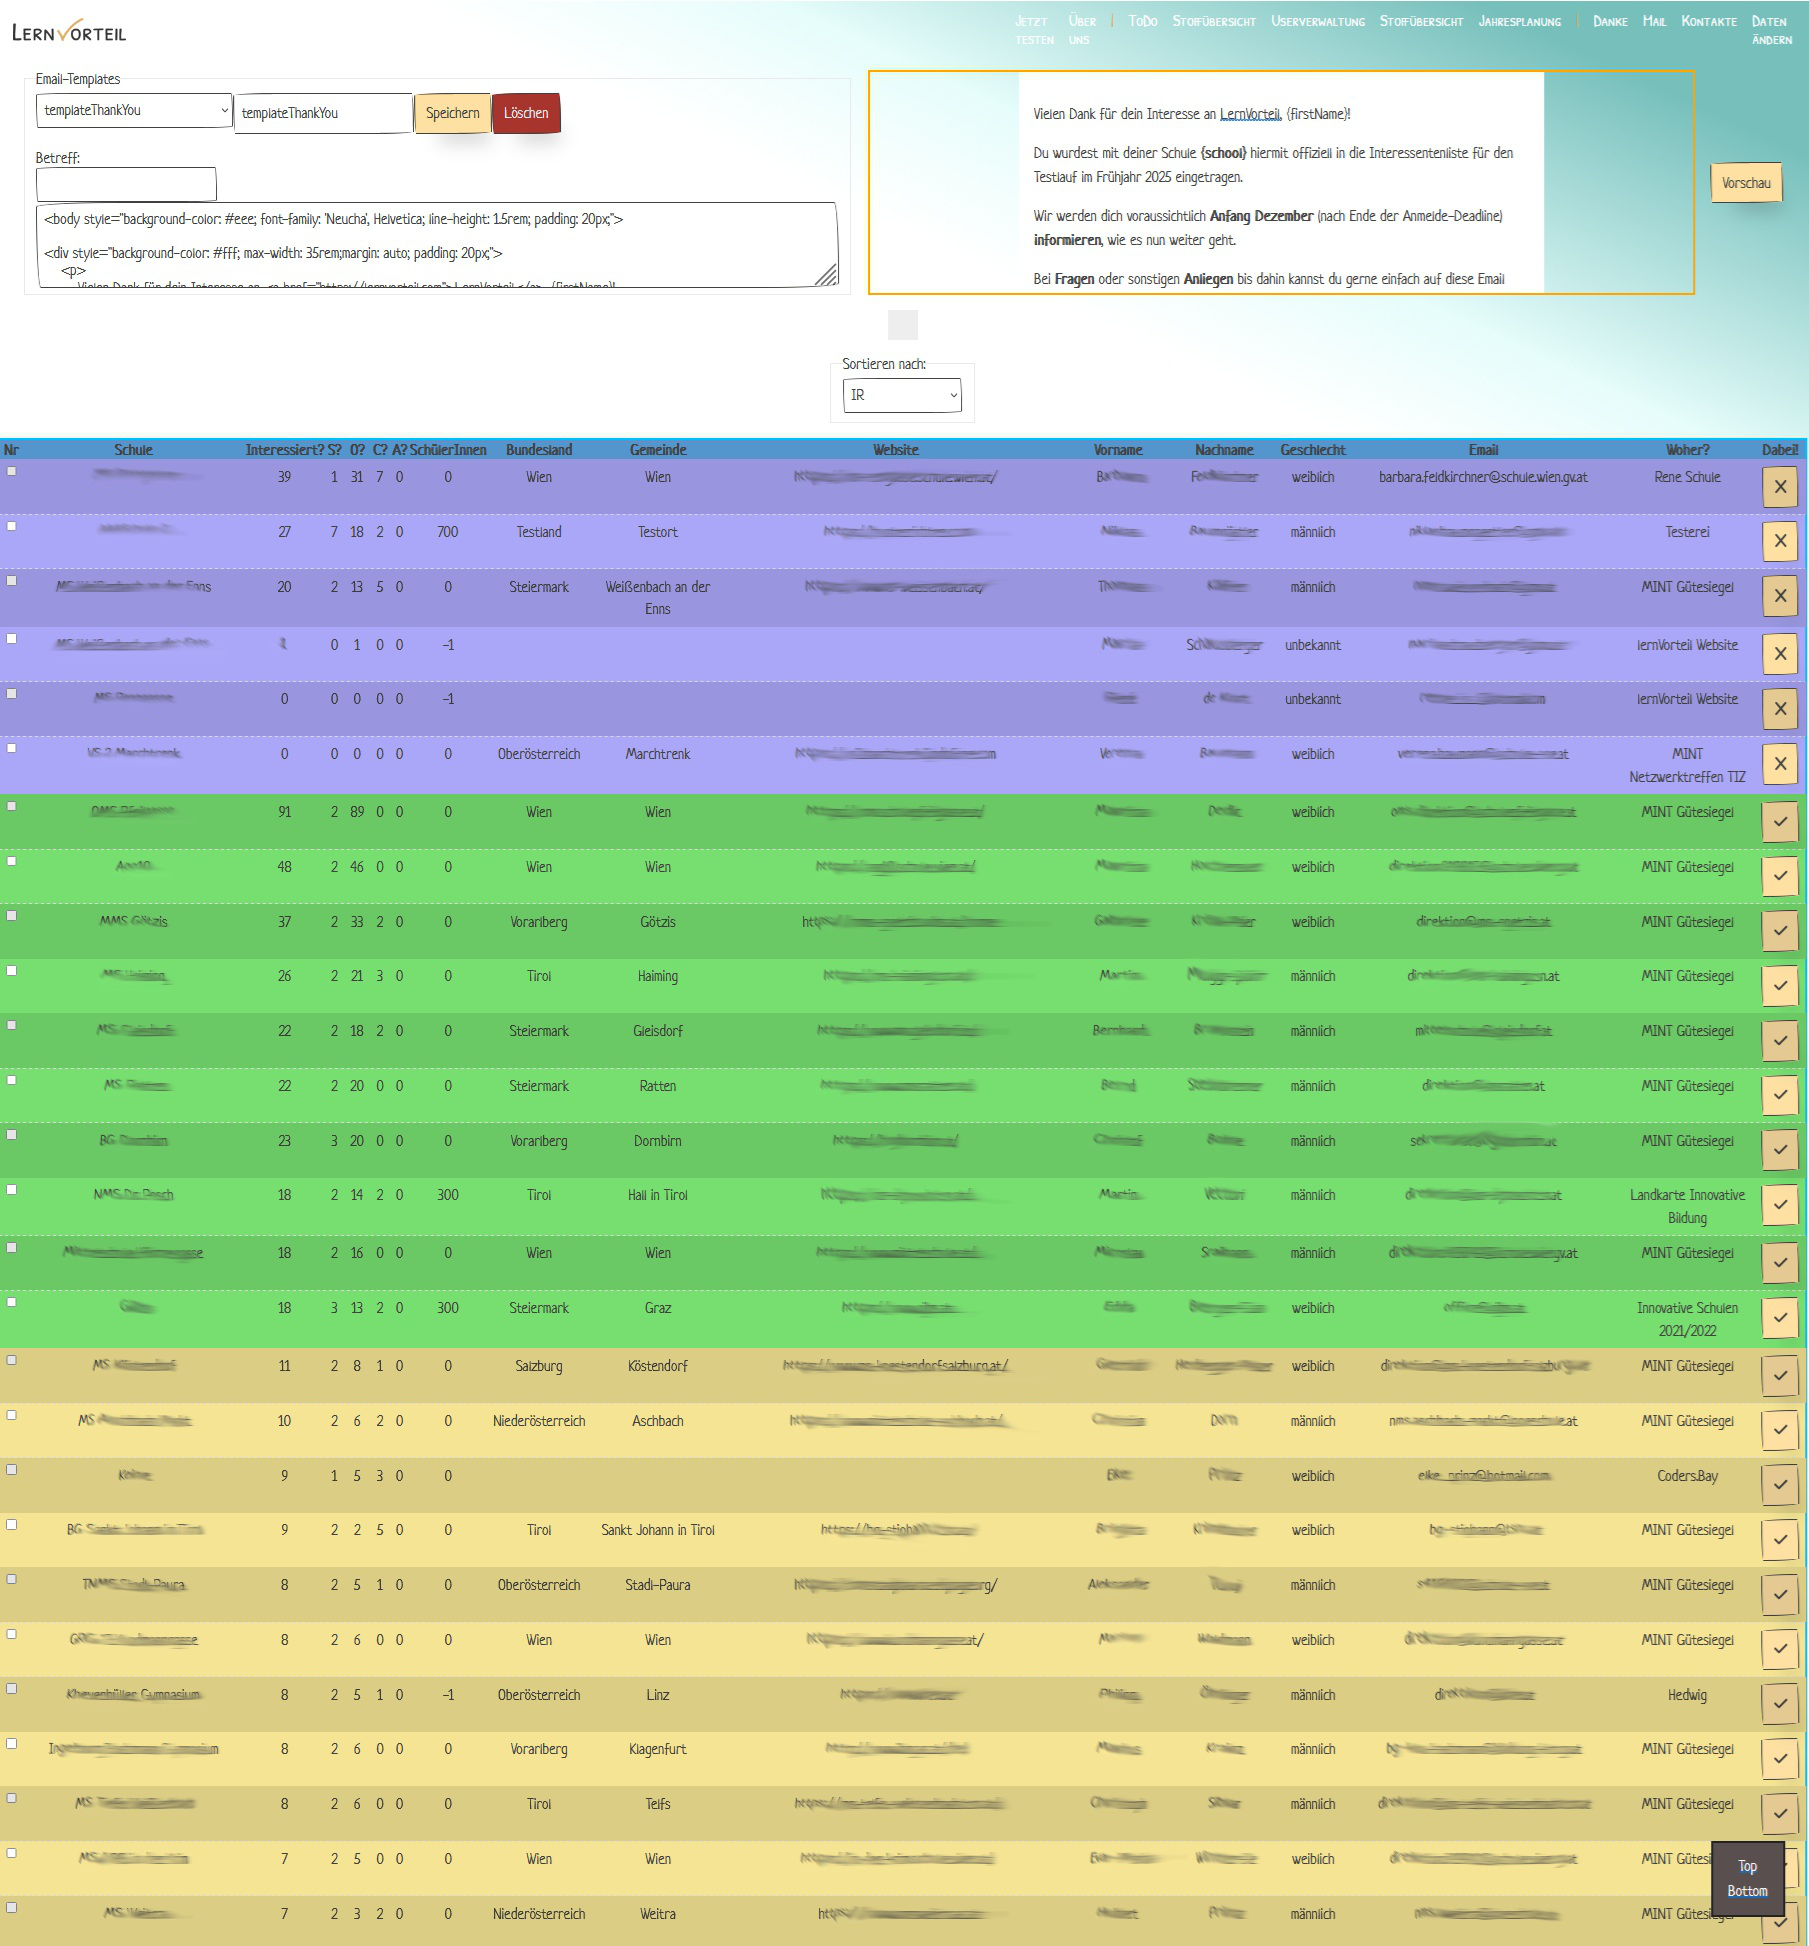
Task: Go to Jahresplanung in the navigation
Action: 1519,21
